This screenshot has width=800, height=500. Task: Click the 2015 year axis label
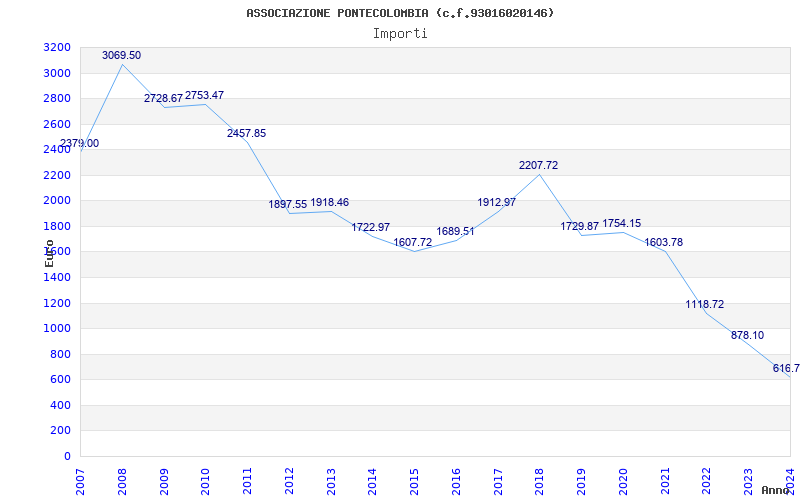[x=414, y=482]
